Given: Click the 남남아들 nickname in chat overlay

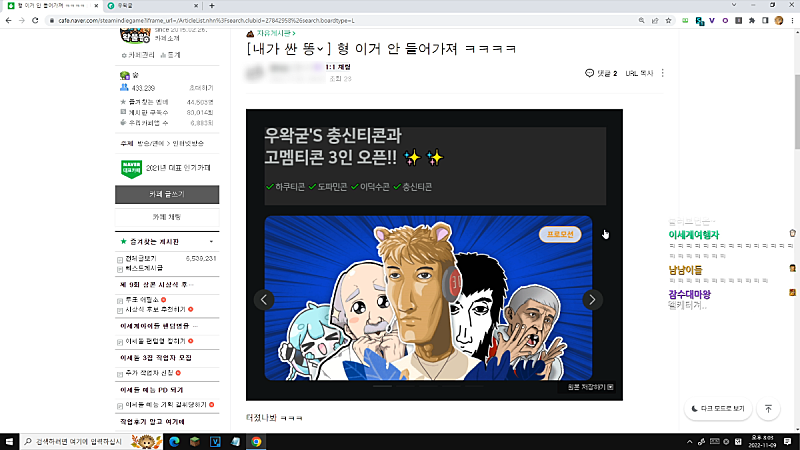Looking at the screenshot, I should pos(685,270).
